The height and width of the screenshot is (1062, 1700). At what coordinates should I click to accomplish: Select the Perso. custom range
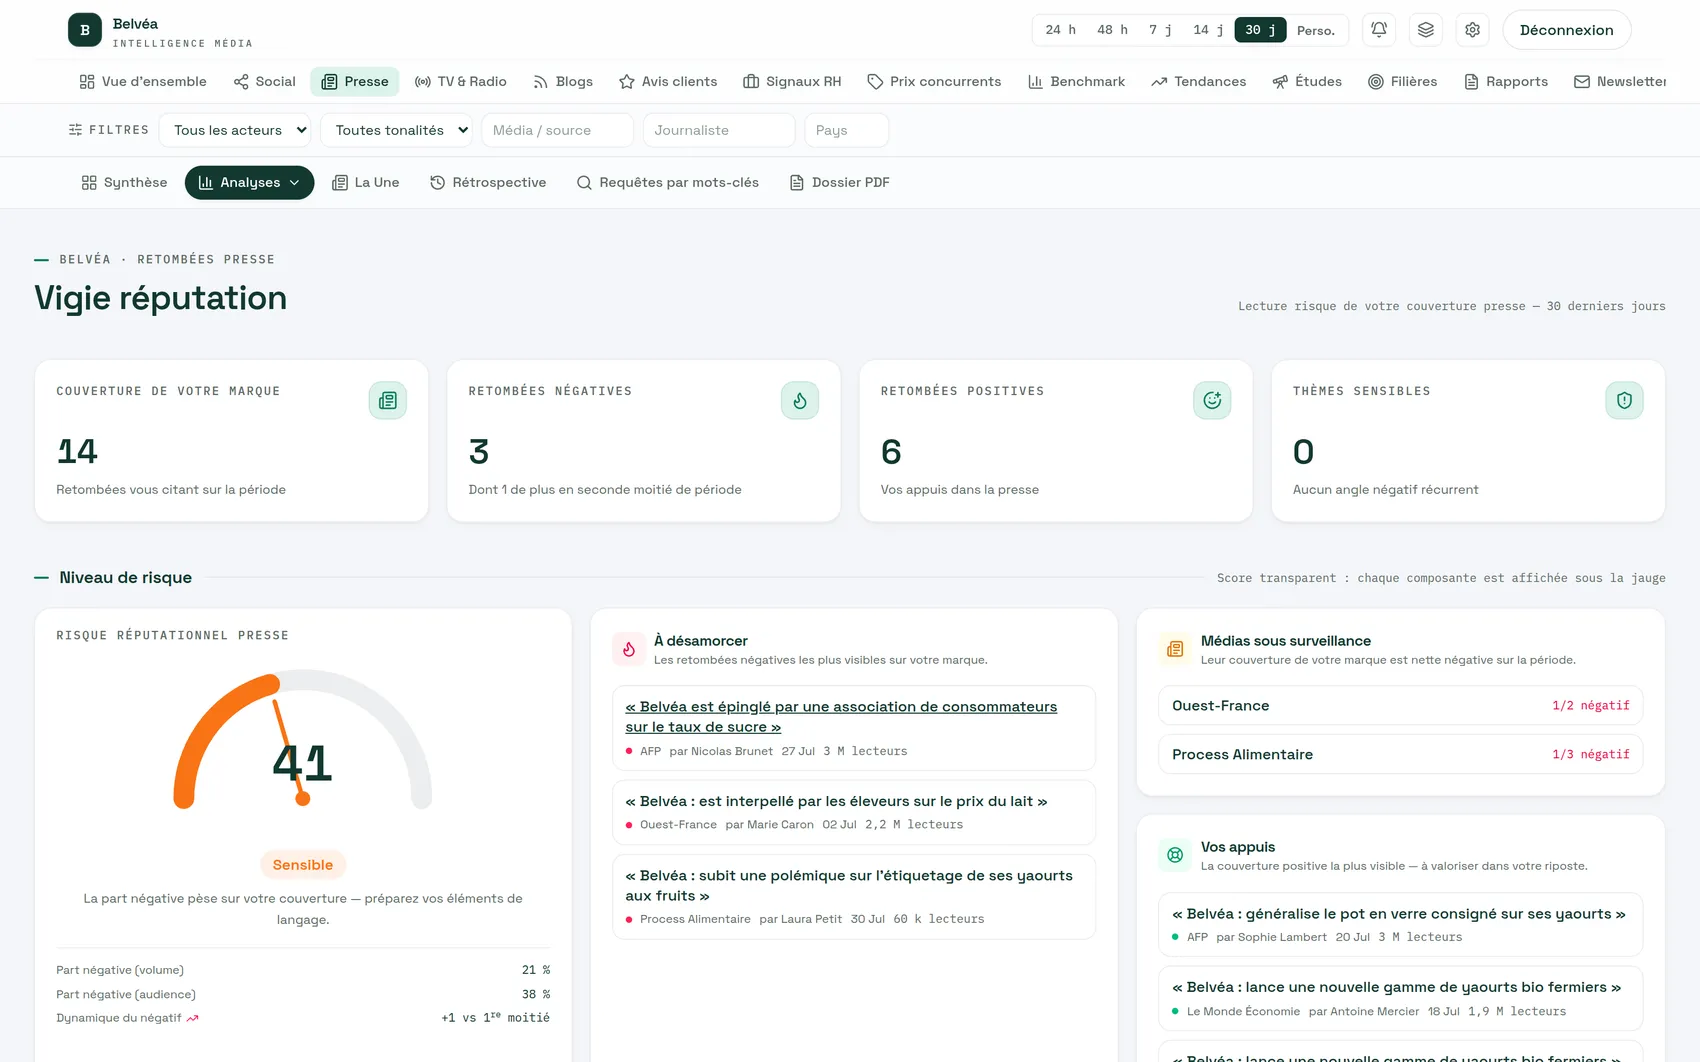pos(1316,30)
